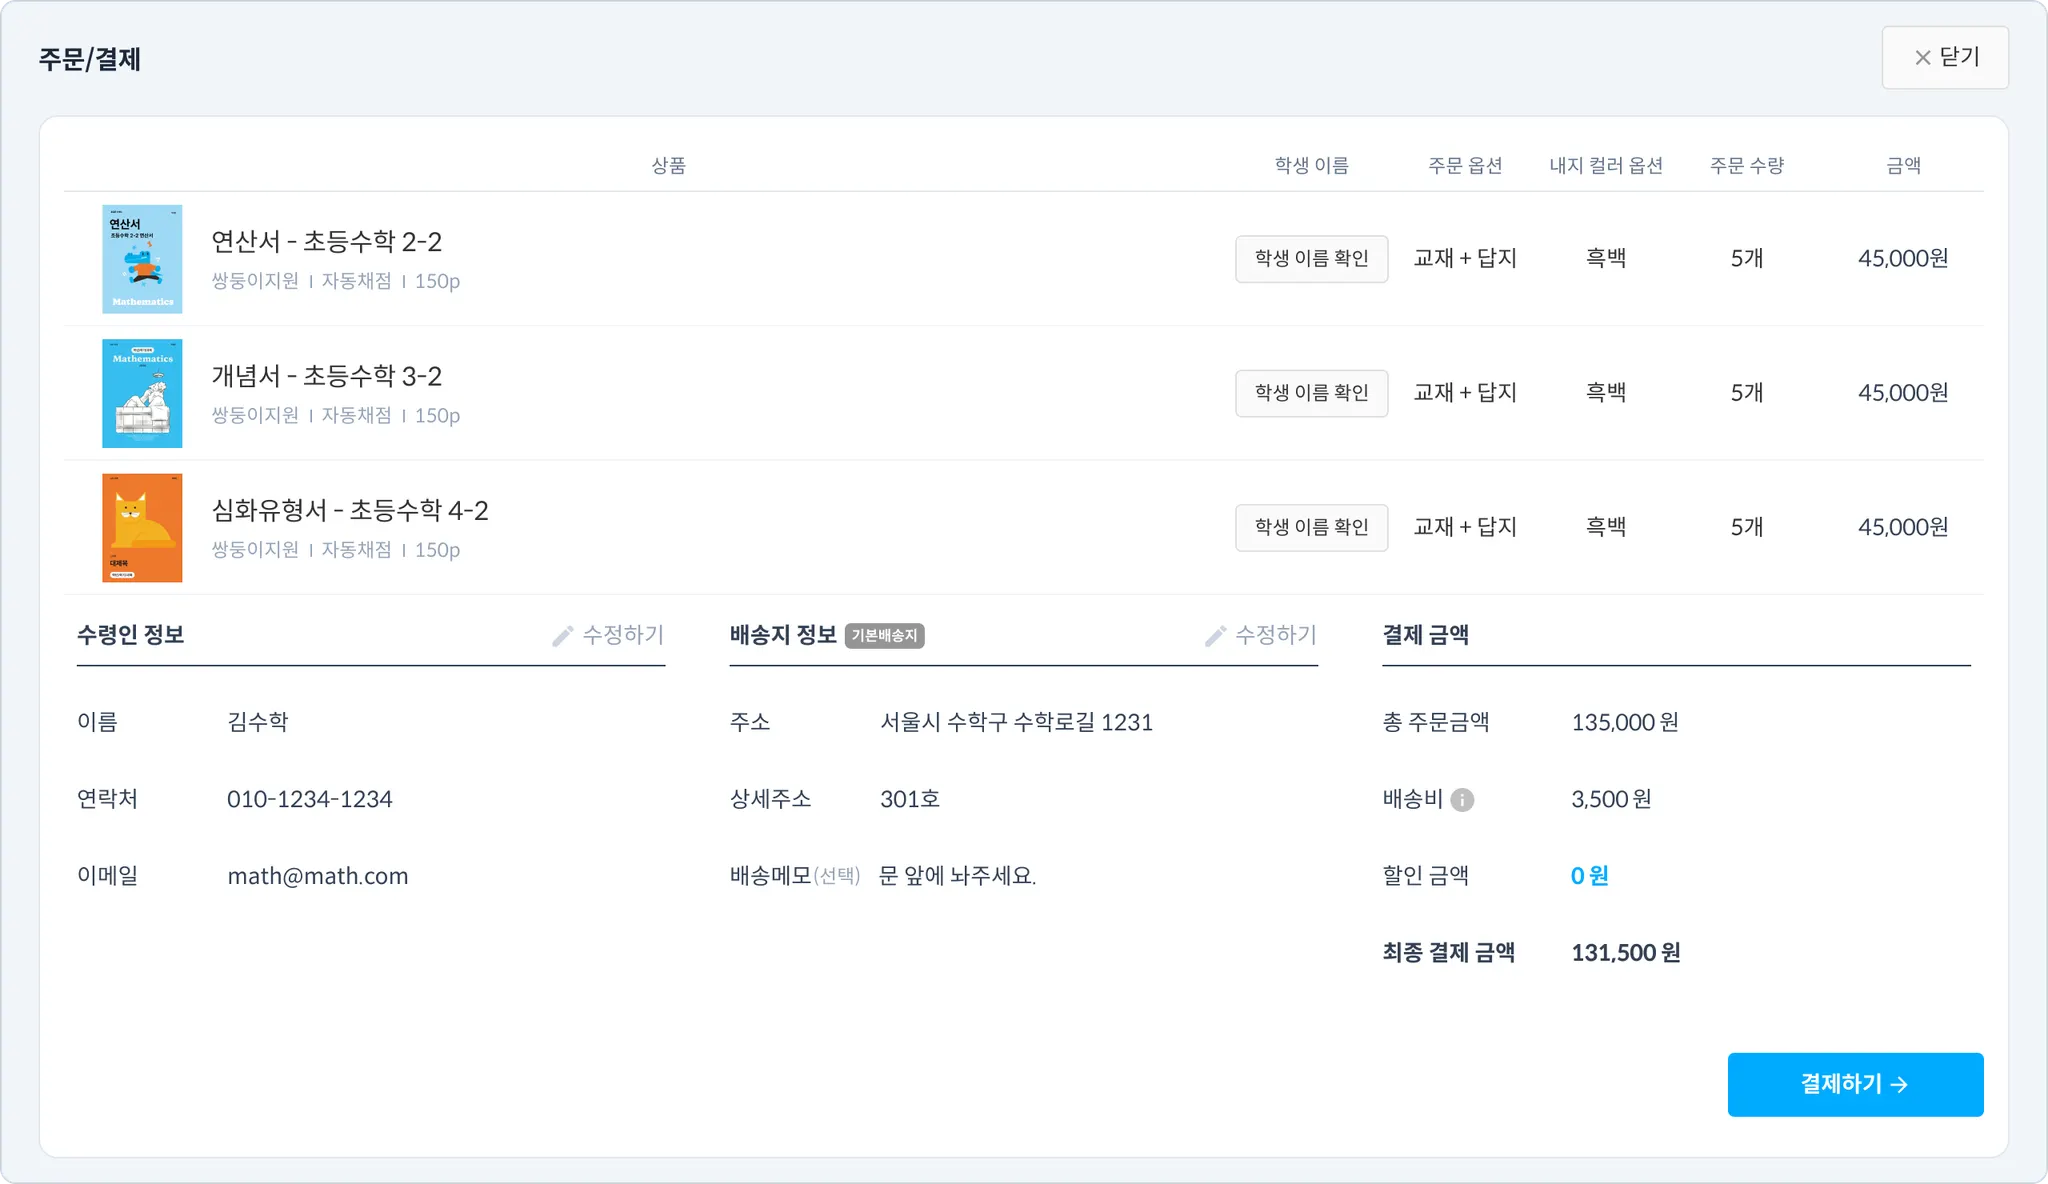2048x1184 pixels.
Task: Click the 연산서 - 초등수학 2-2 title
Action: click(326, 242)
